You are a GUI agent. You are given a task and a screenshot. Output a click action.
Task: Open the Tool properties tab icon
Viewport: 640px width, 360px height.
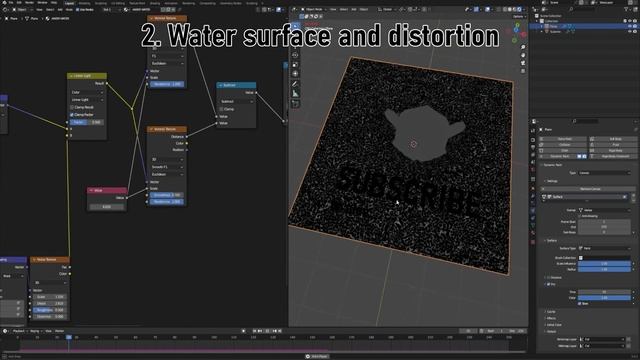(x=533, y=131)
